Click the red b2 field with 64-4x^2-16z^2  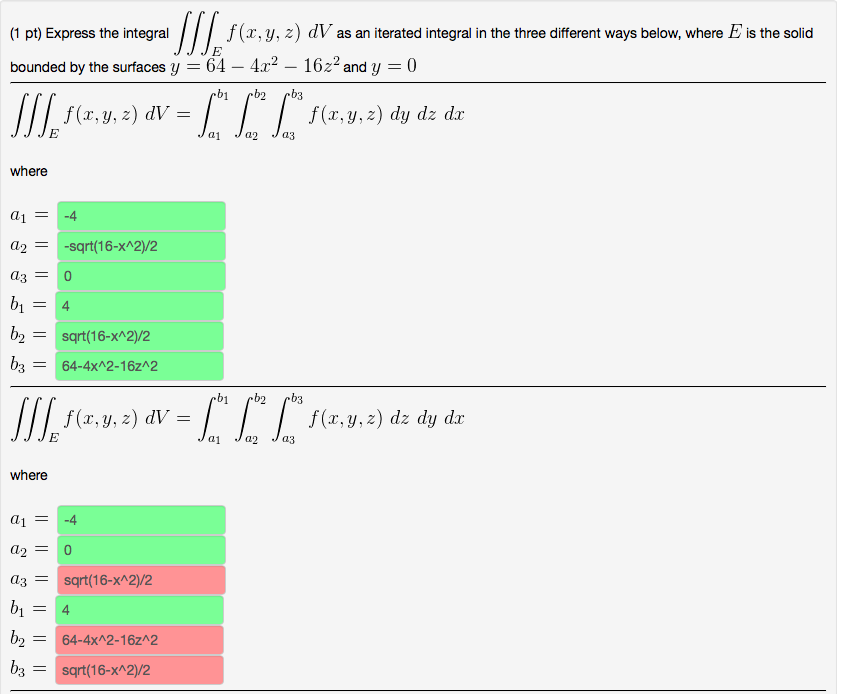(x=140, y=639)
